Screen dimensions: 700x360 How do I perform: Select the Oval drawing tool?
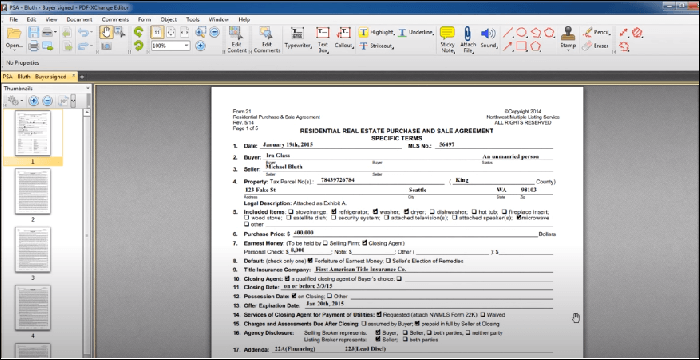pyautogui.click(x=522, y=33)
